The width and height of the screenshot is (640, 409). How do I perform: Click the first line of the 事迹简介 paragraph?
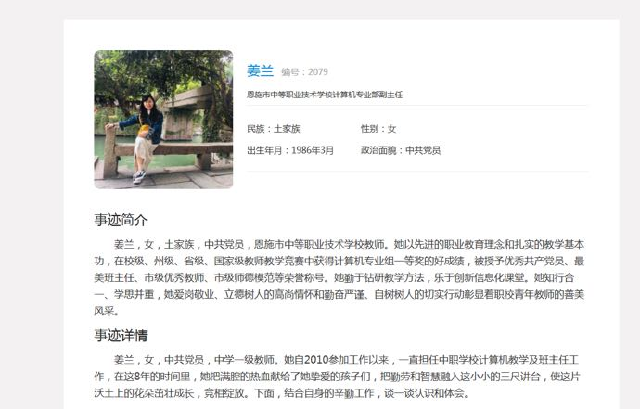[x=349, y=245]
